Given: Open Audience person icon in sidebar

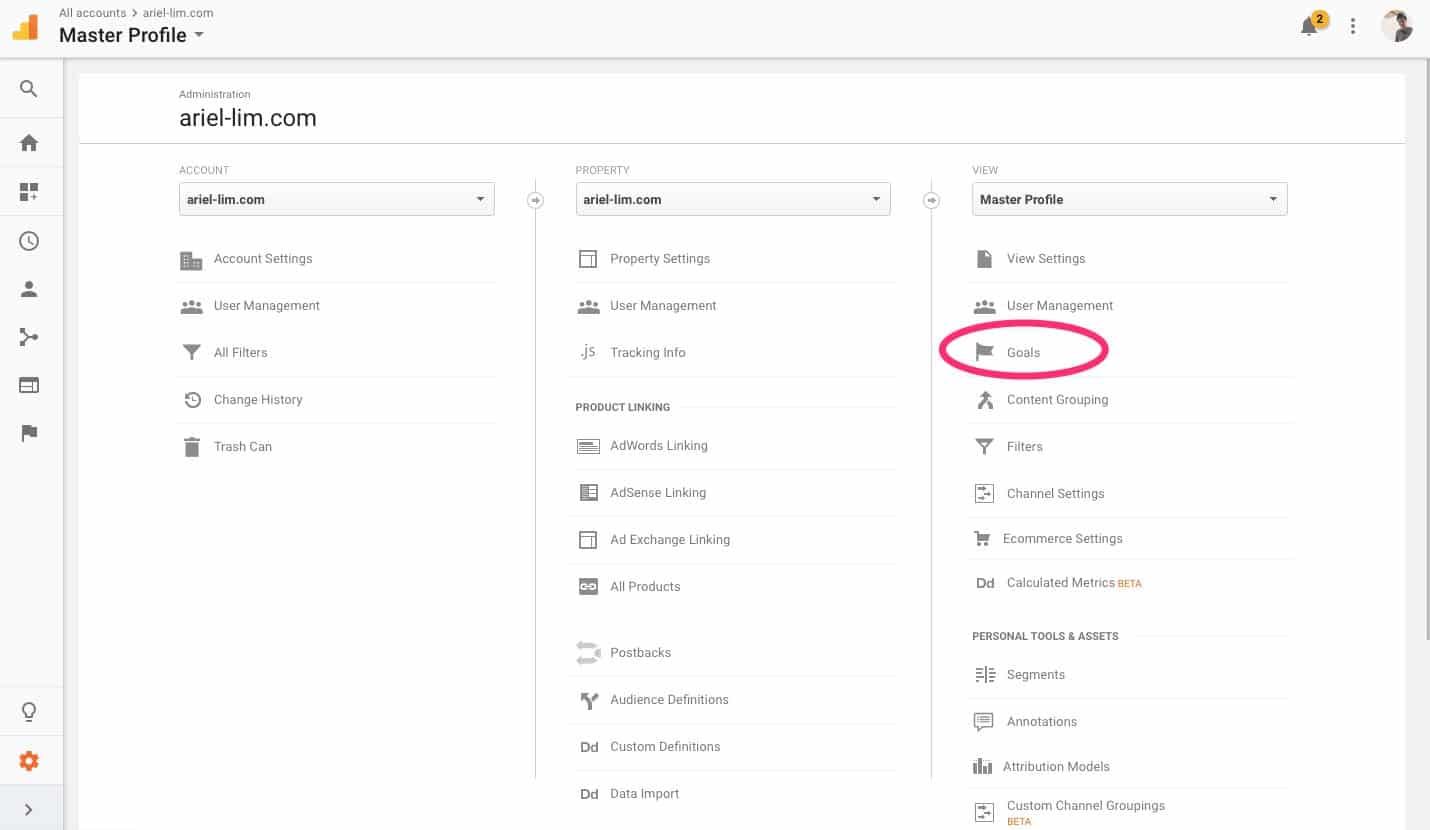Looking at the screenshot, I should [29, 289].
